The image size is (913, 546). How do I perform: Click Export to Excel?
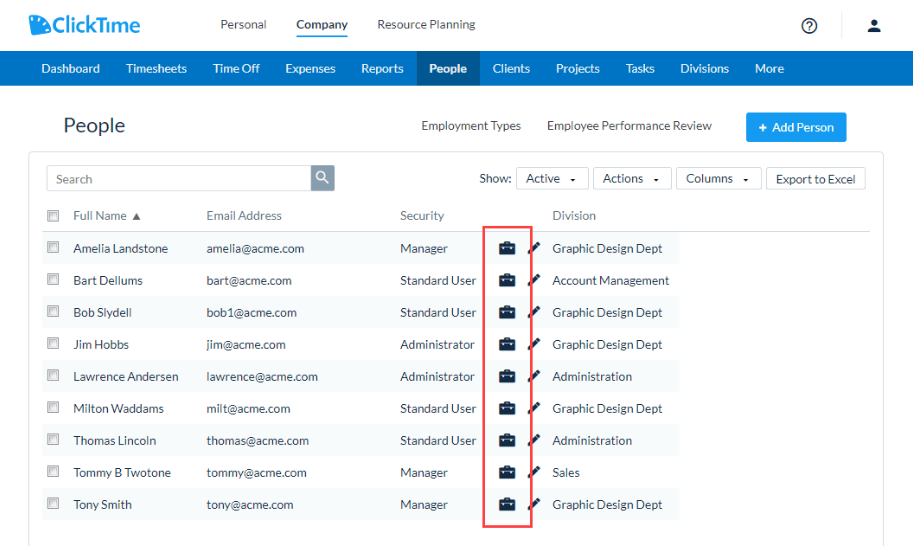coord(815,179)
